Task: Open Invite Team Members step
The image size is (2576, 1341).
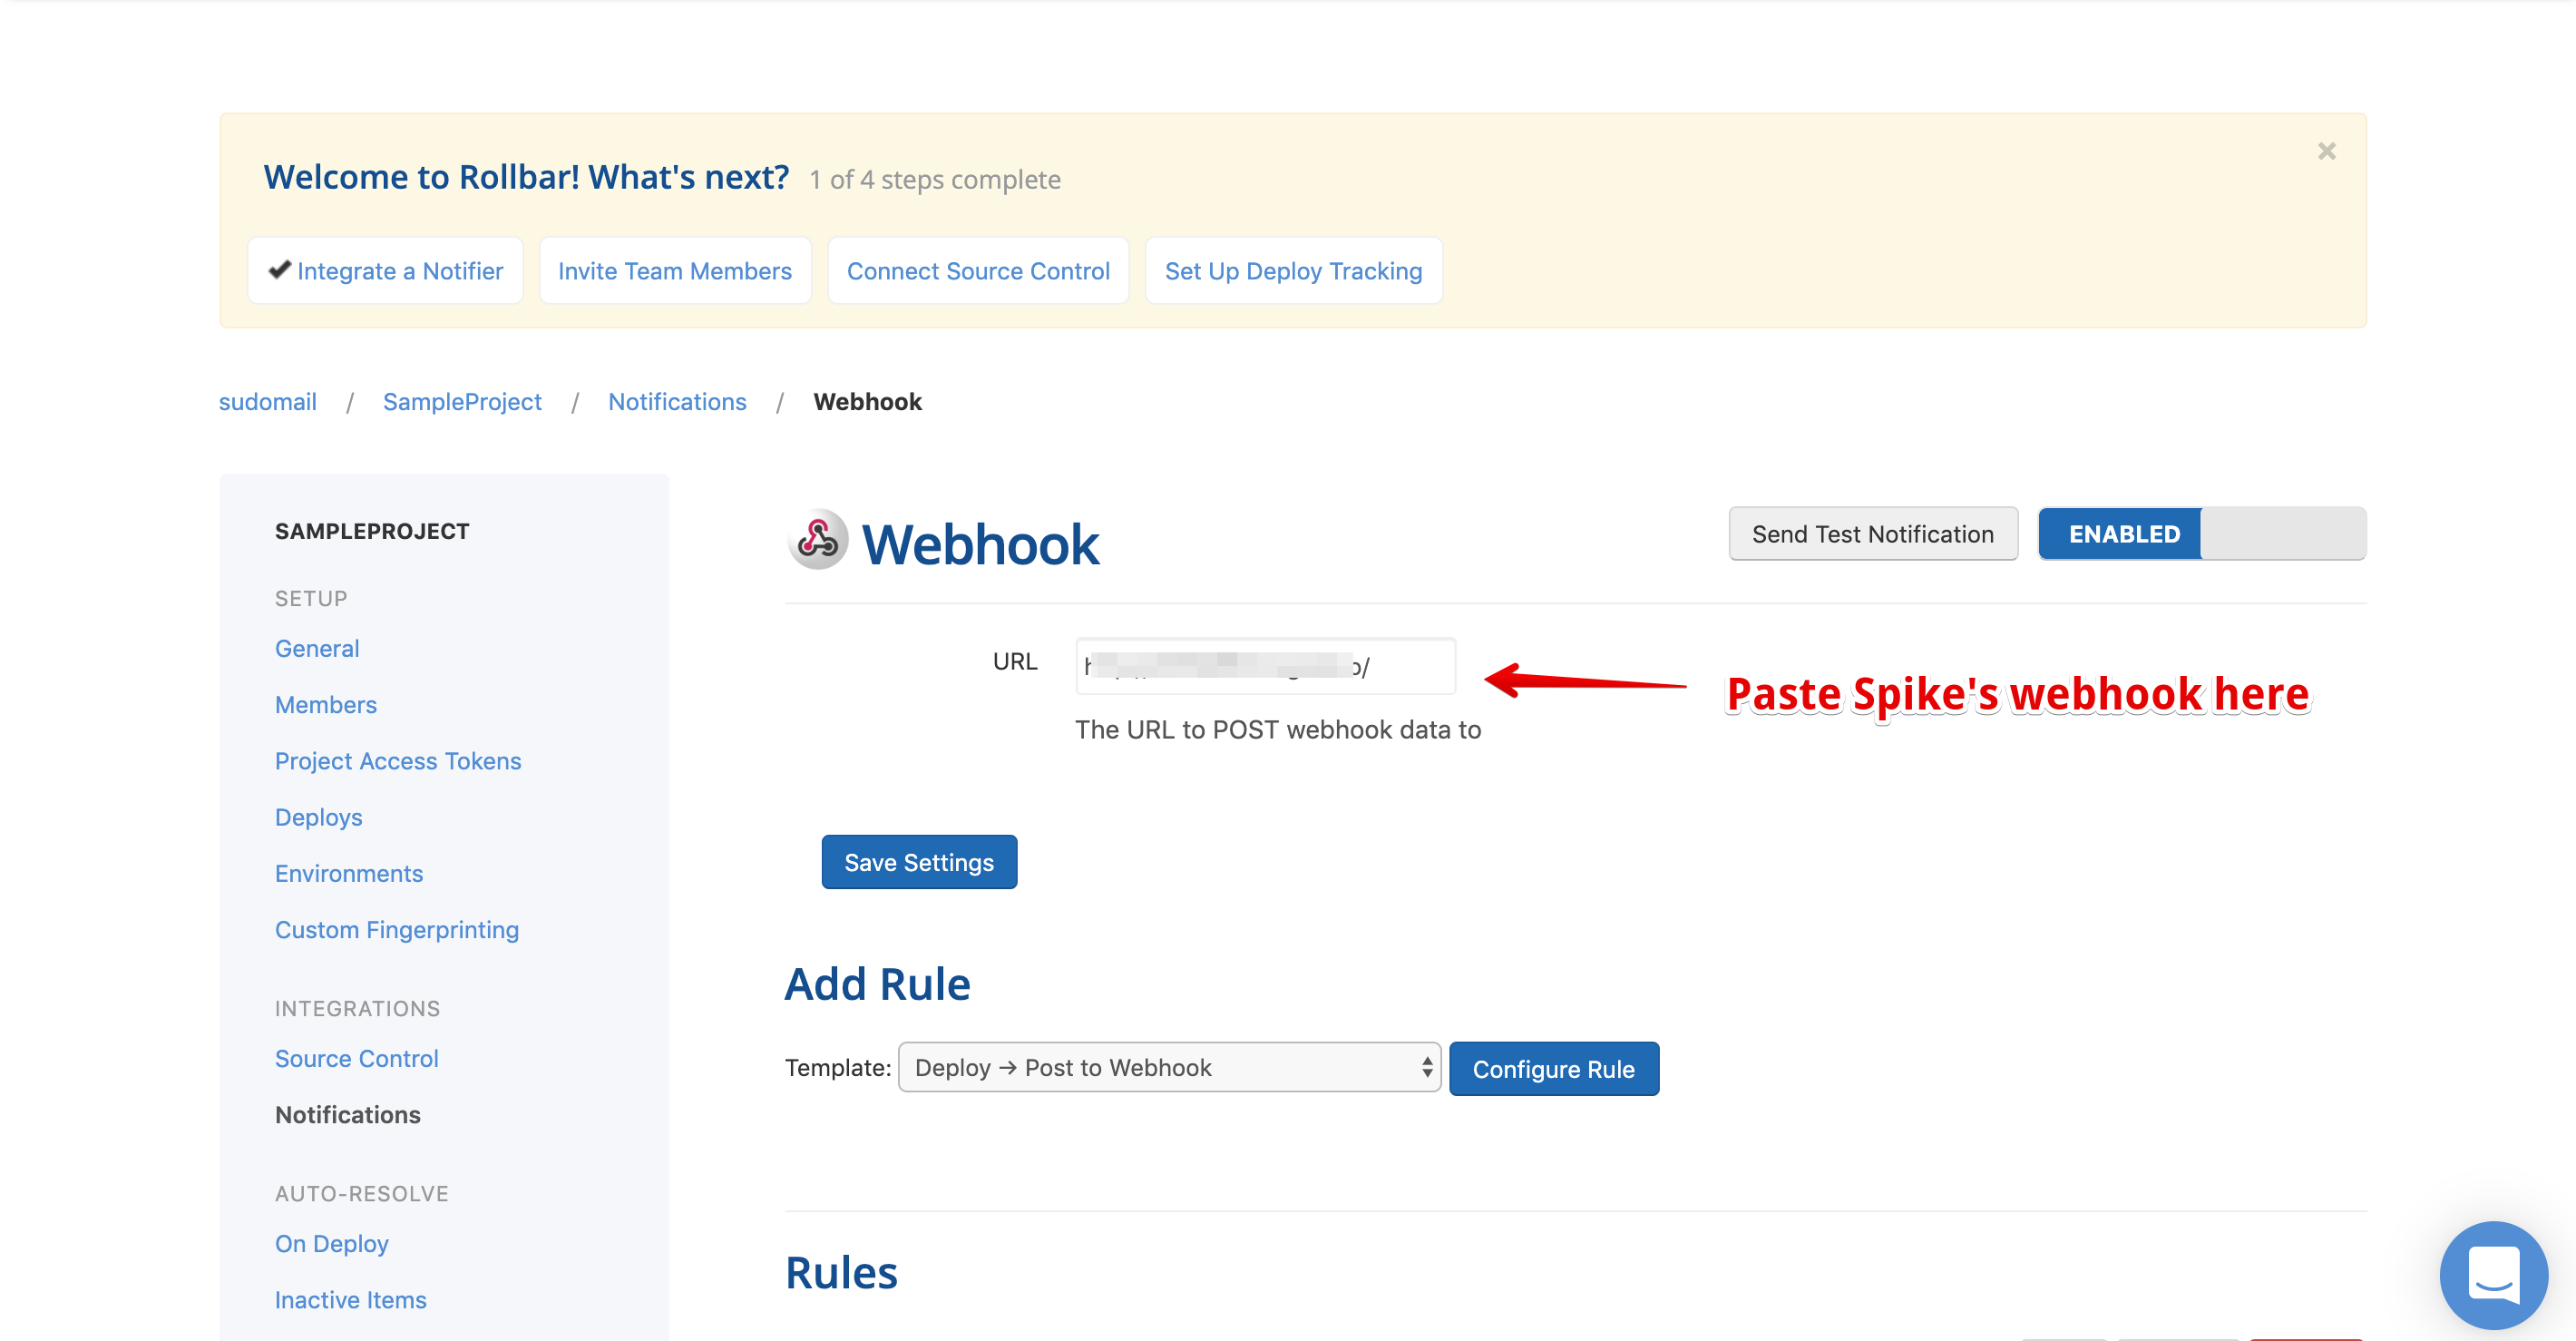Action: coord(674,271)
